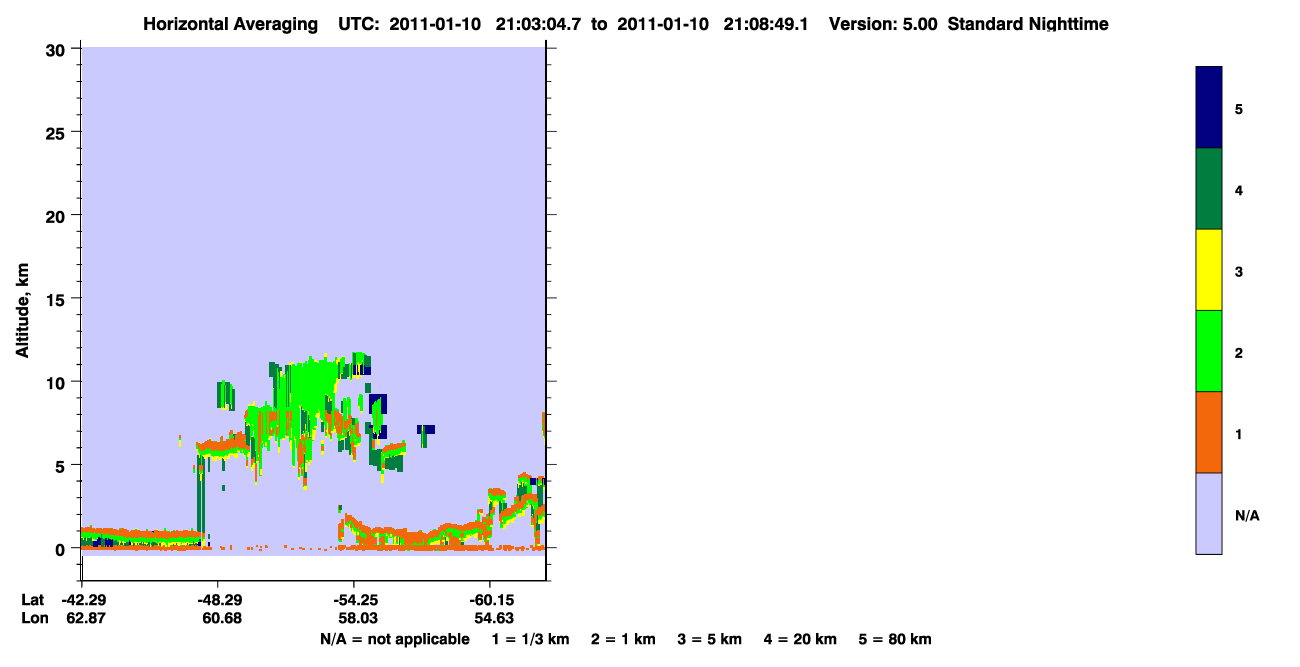
Task: Click legend text '4 = 20 km'
Action: (800, 639)
